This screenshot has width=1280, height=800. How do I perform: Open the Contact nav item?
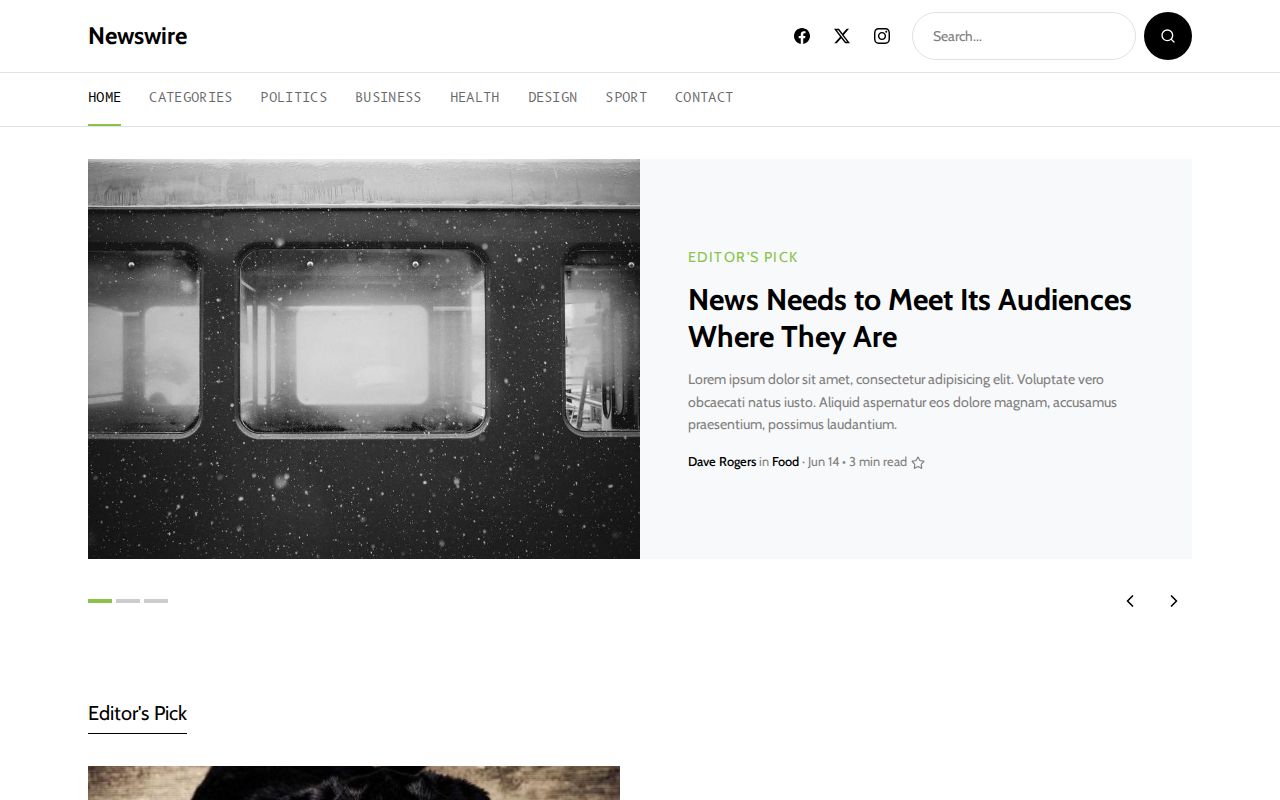coord(704,97)
